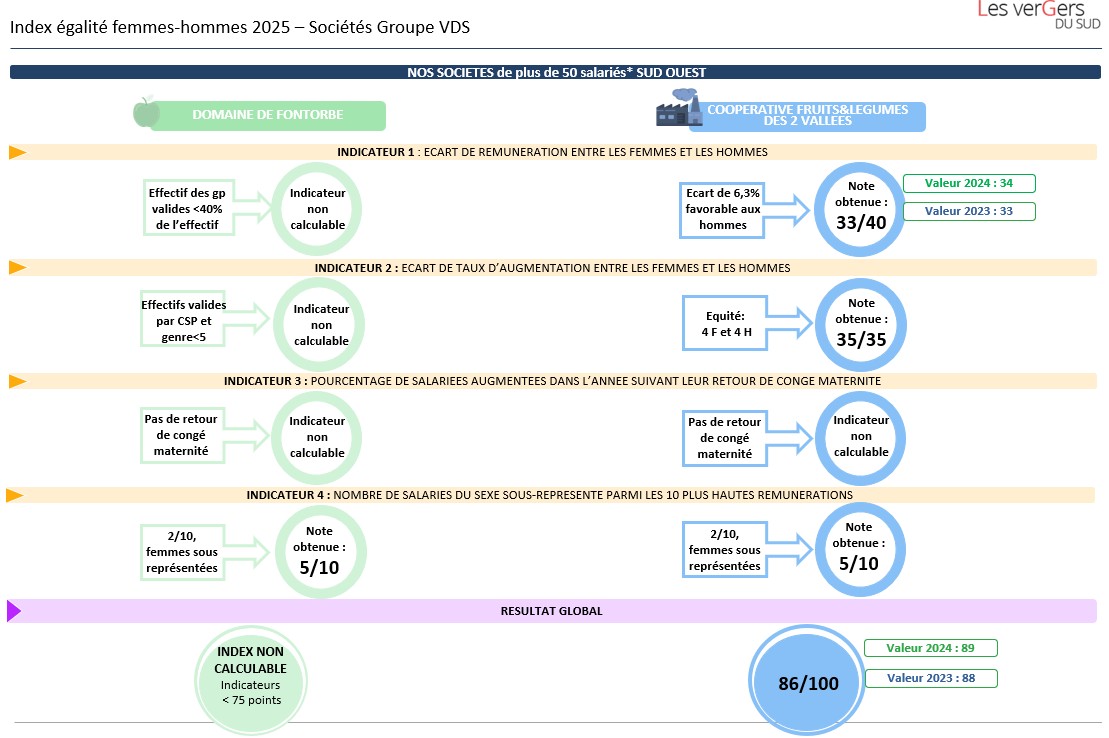Click the Valeur 2024 : 34 box
This screenshot has width=1109, height=738.
coord(969,183)
